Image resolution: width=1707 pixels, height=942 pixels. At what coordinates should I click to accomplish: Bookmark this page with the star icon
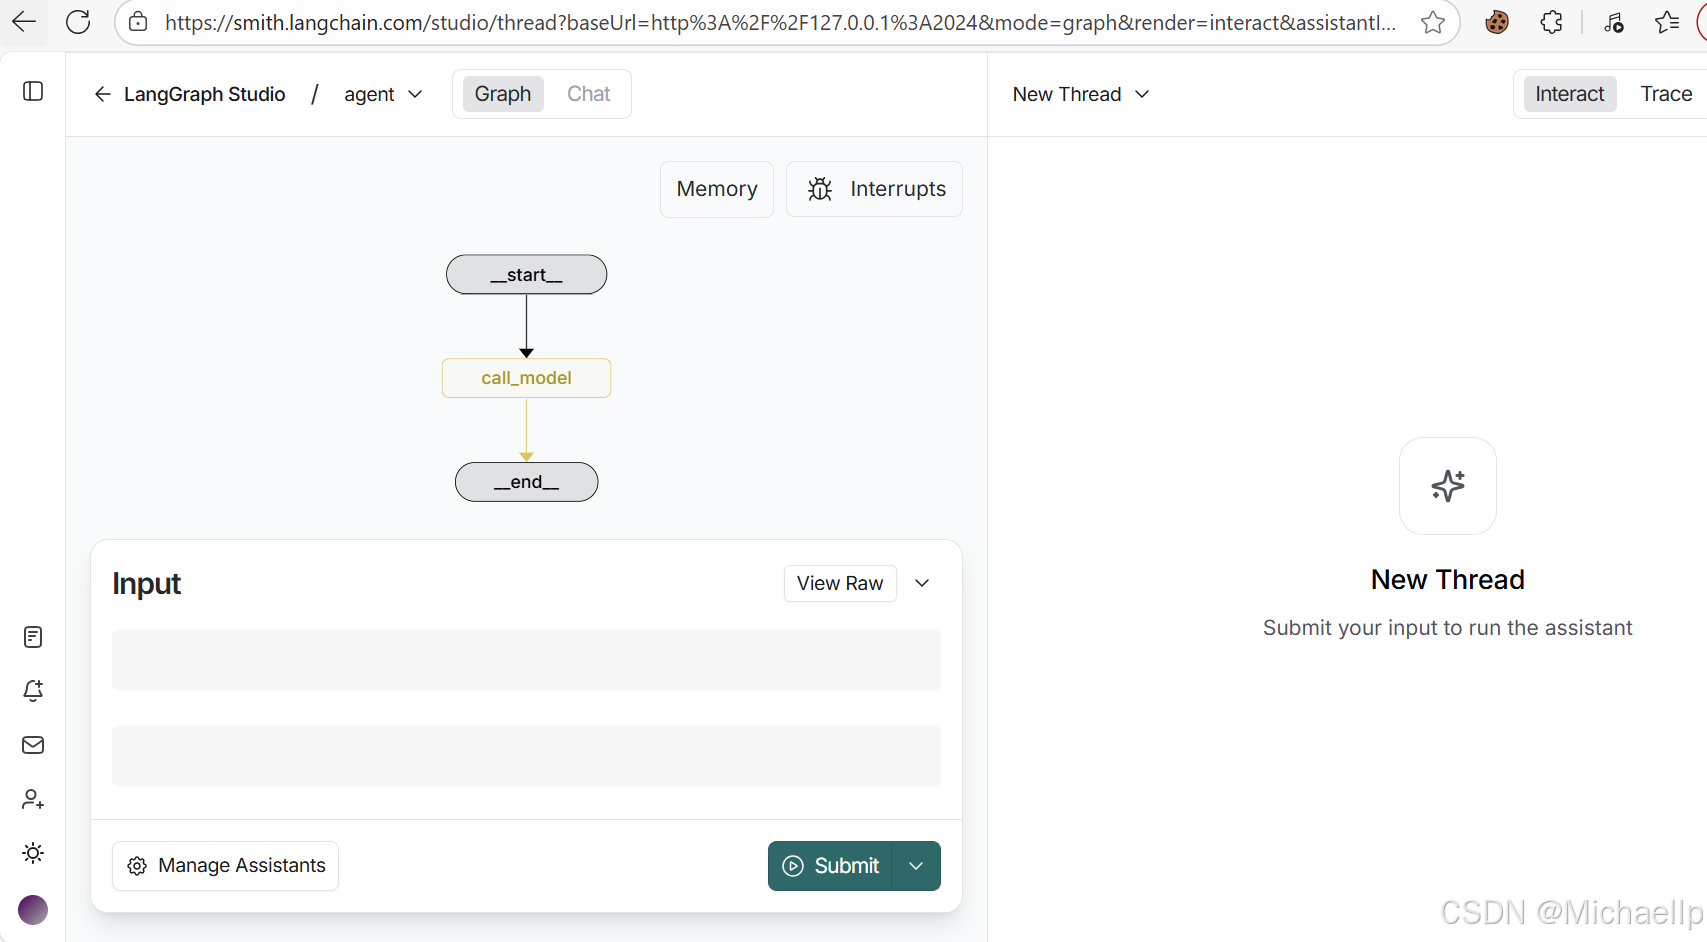pos(1433,22)
